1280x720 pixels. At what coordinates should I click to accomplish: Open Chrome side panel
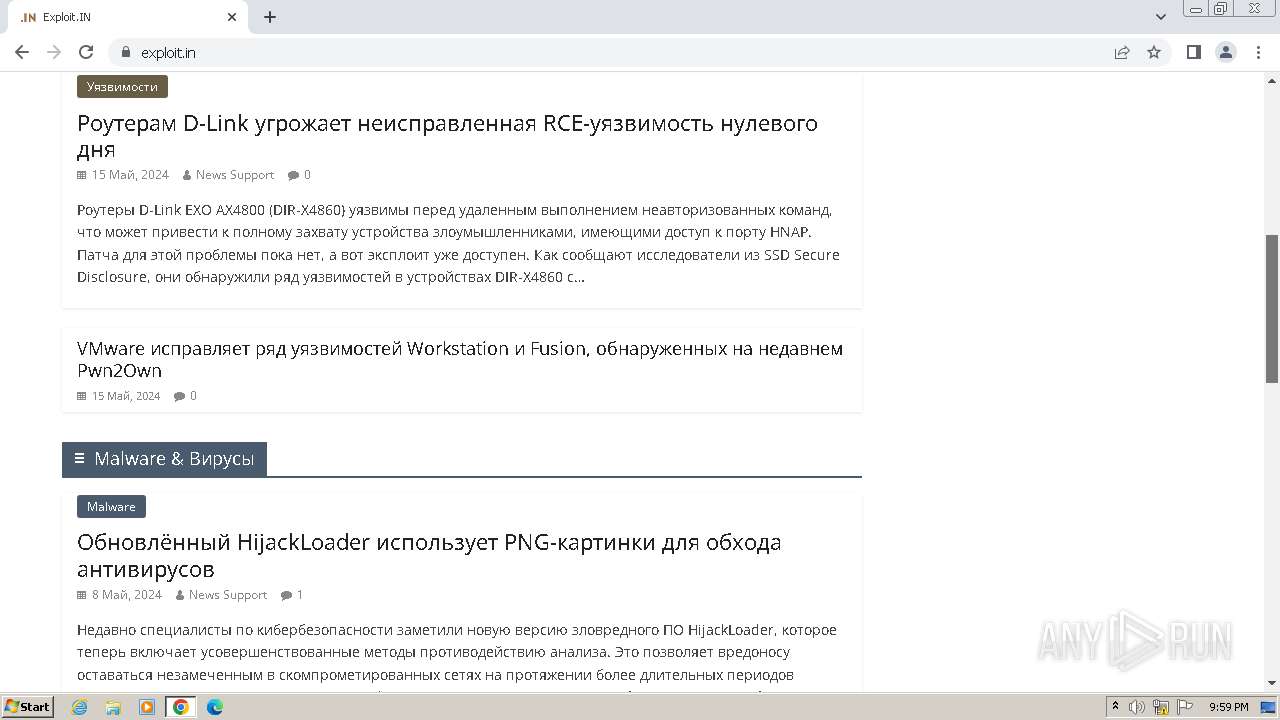coord(1193,52)
